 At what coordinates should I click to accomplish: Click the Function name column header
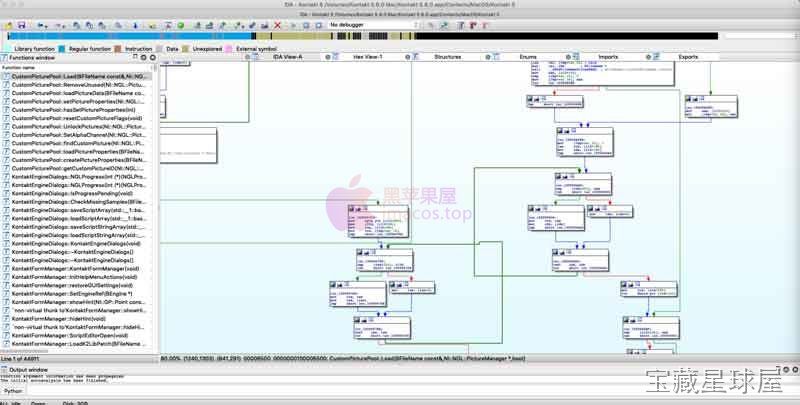77,67
